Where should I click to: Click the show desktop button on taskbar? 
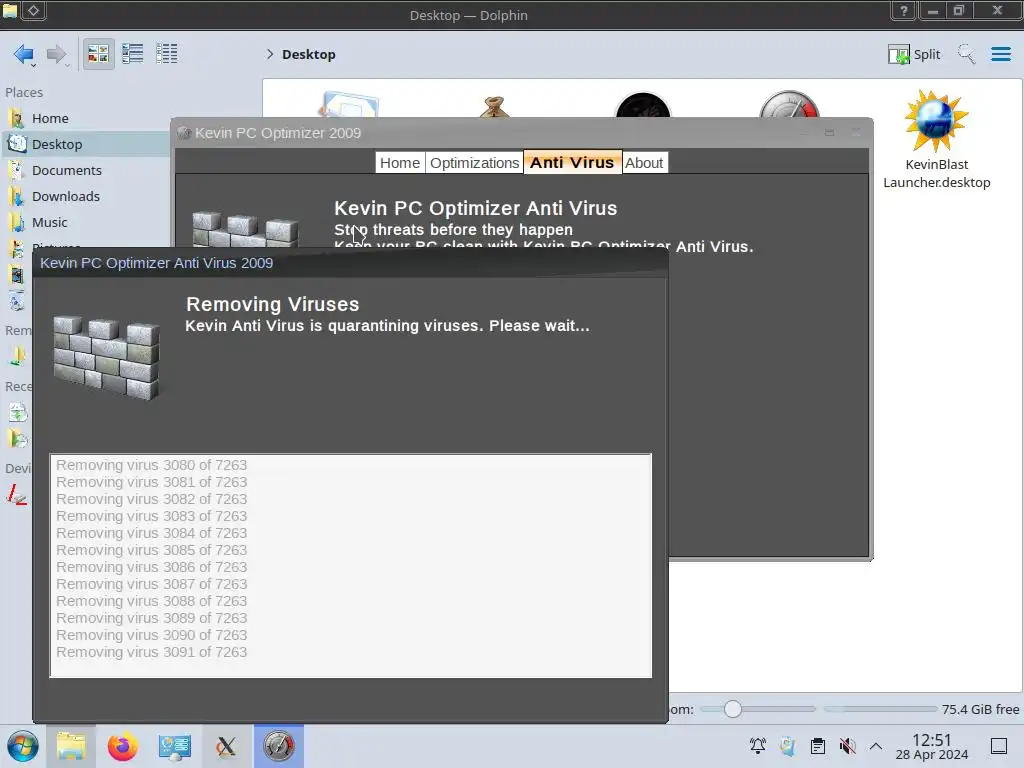coord(999,746)
